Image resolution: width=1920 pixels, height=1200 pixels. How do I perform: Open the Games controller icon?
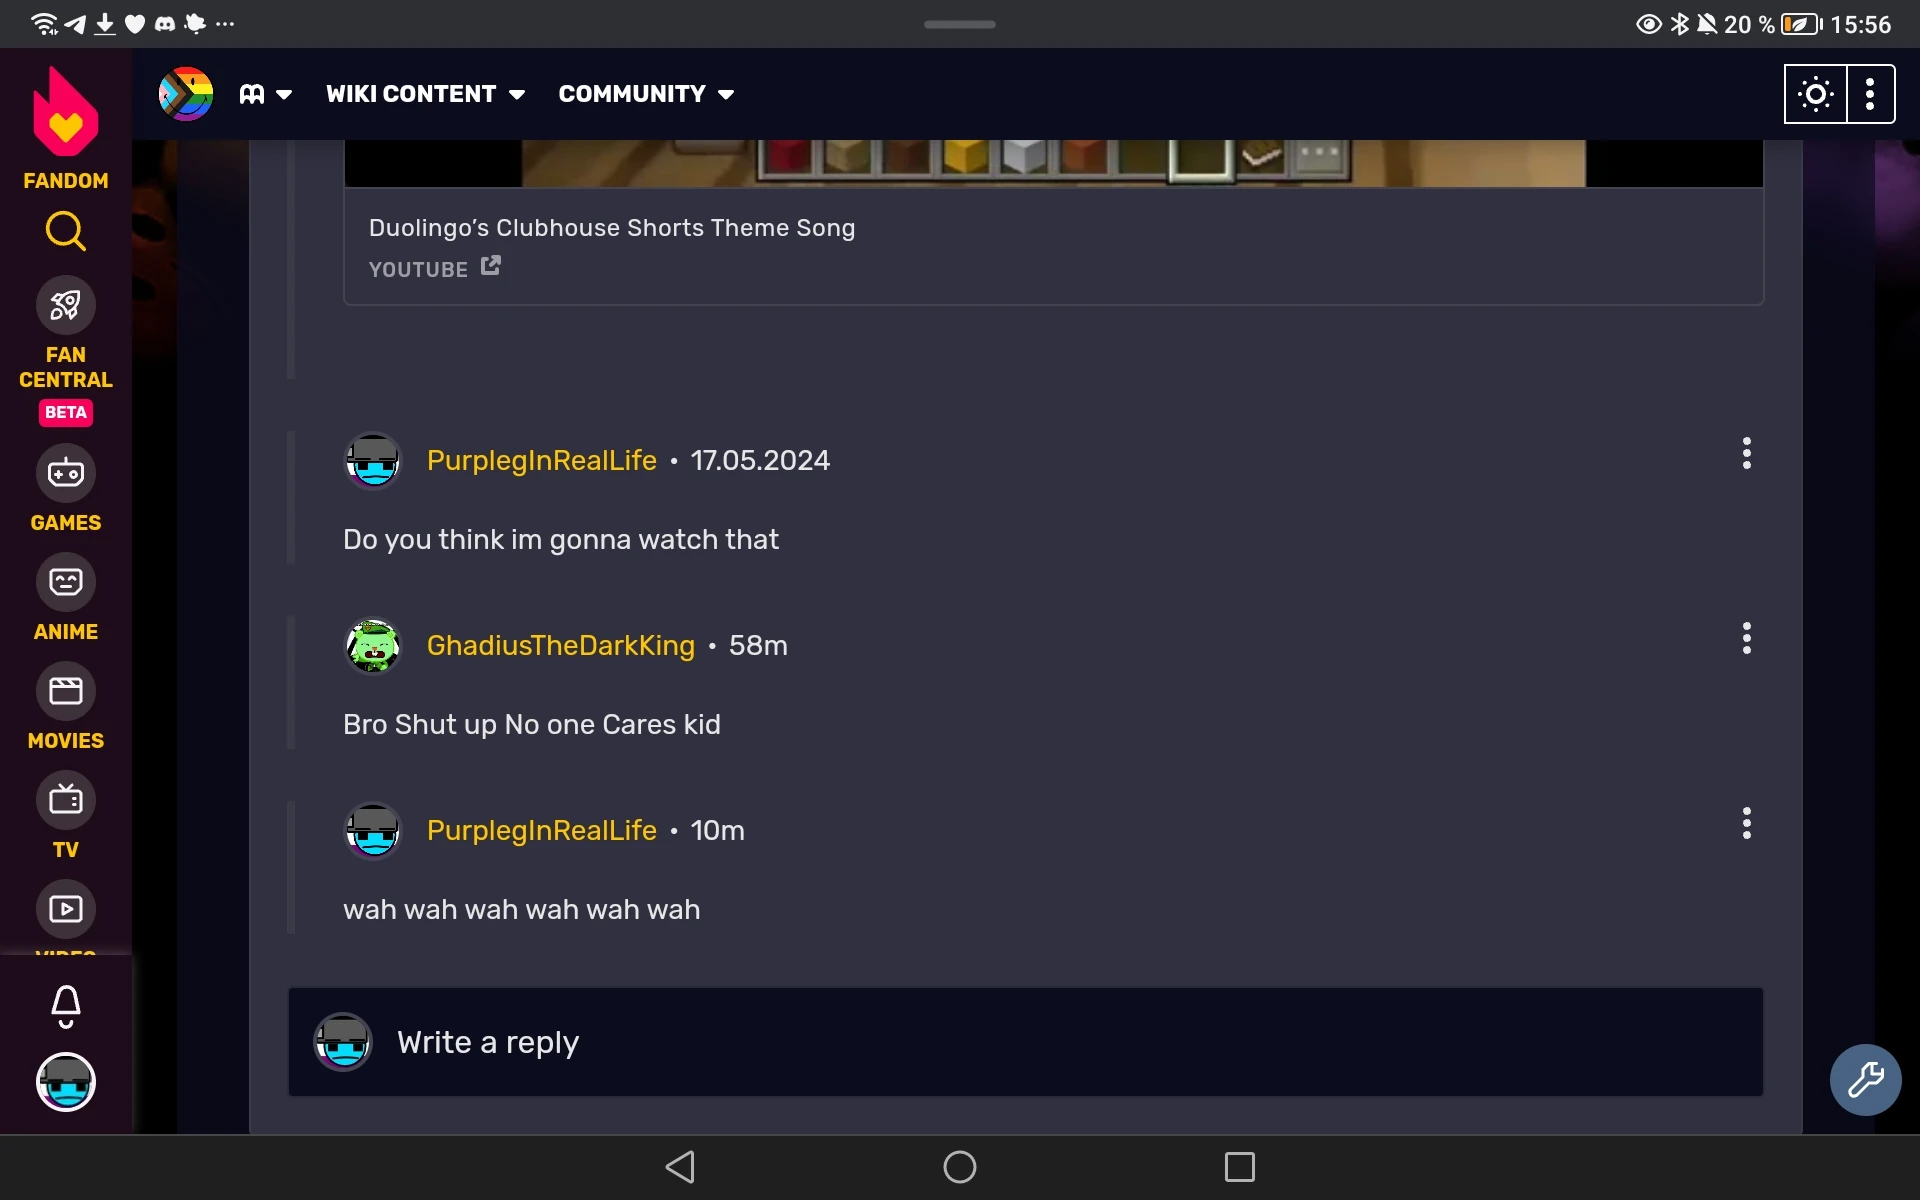(x=66, y=473)
